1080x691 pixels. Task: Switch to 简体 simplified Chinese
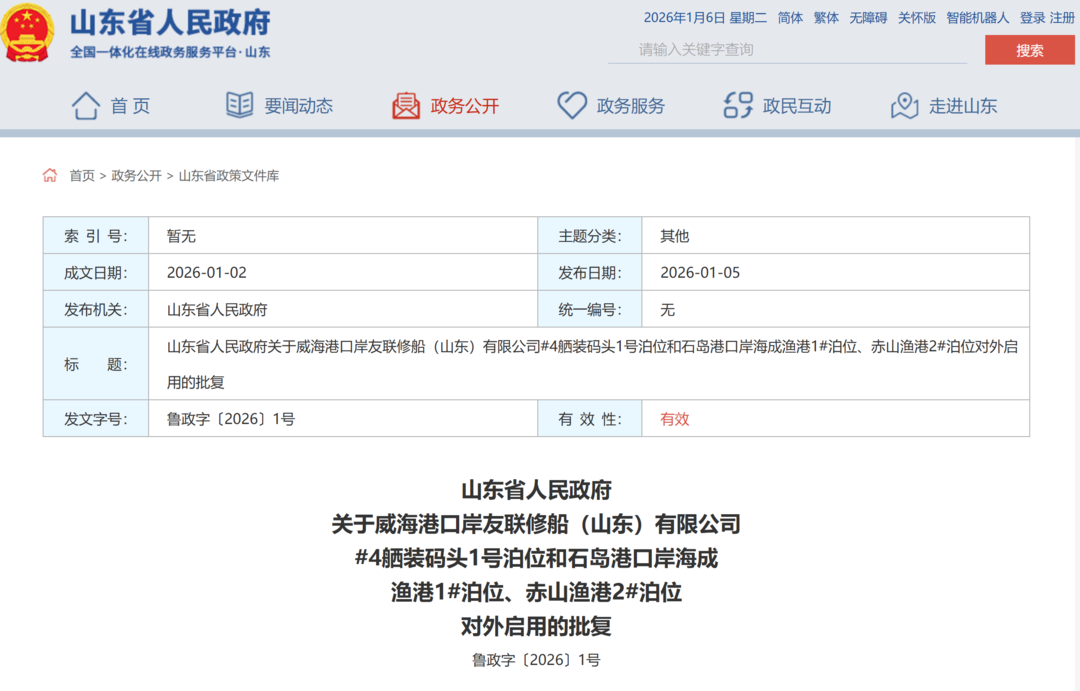(x=790, y=18)
